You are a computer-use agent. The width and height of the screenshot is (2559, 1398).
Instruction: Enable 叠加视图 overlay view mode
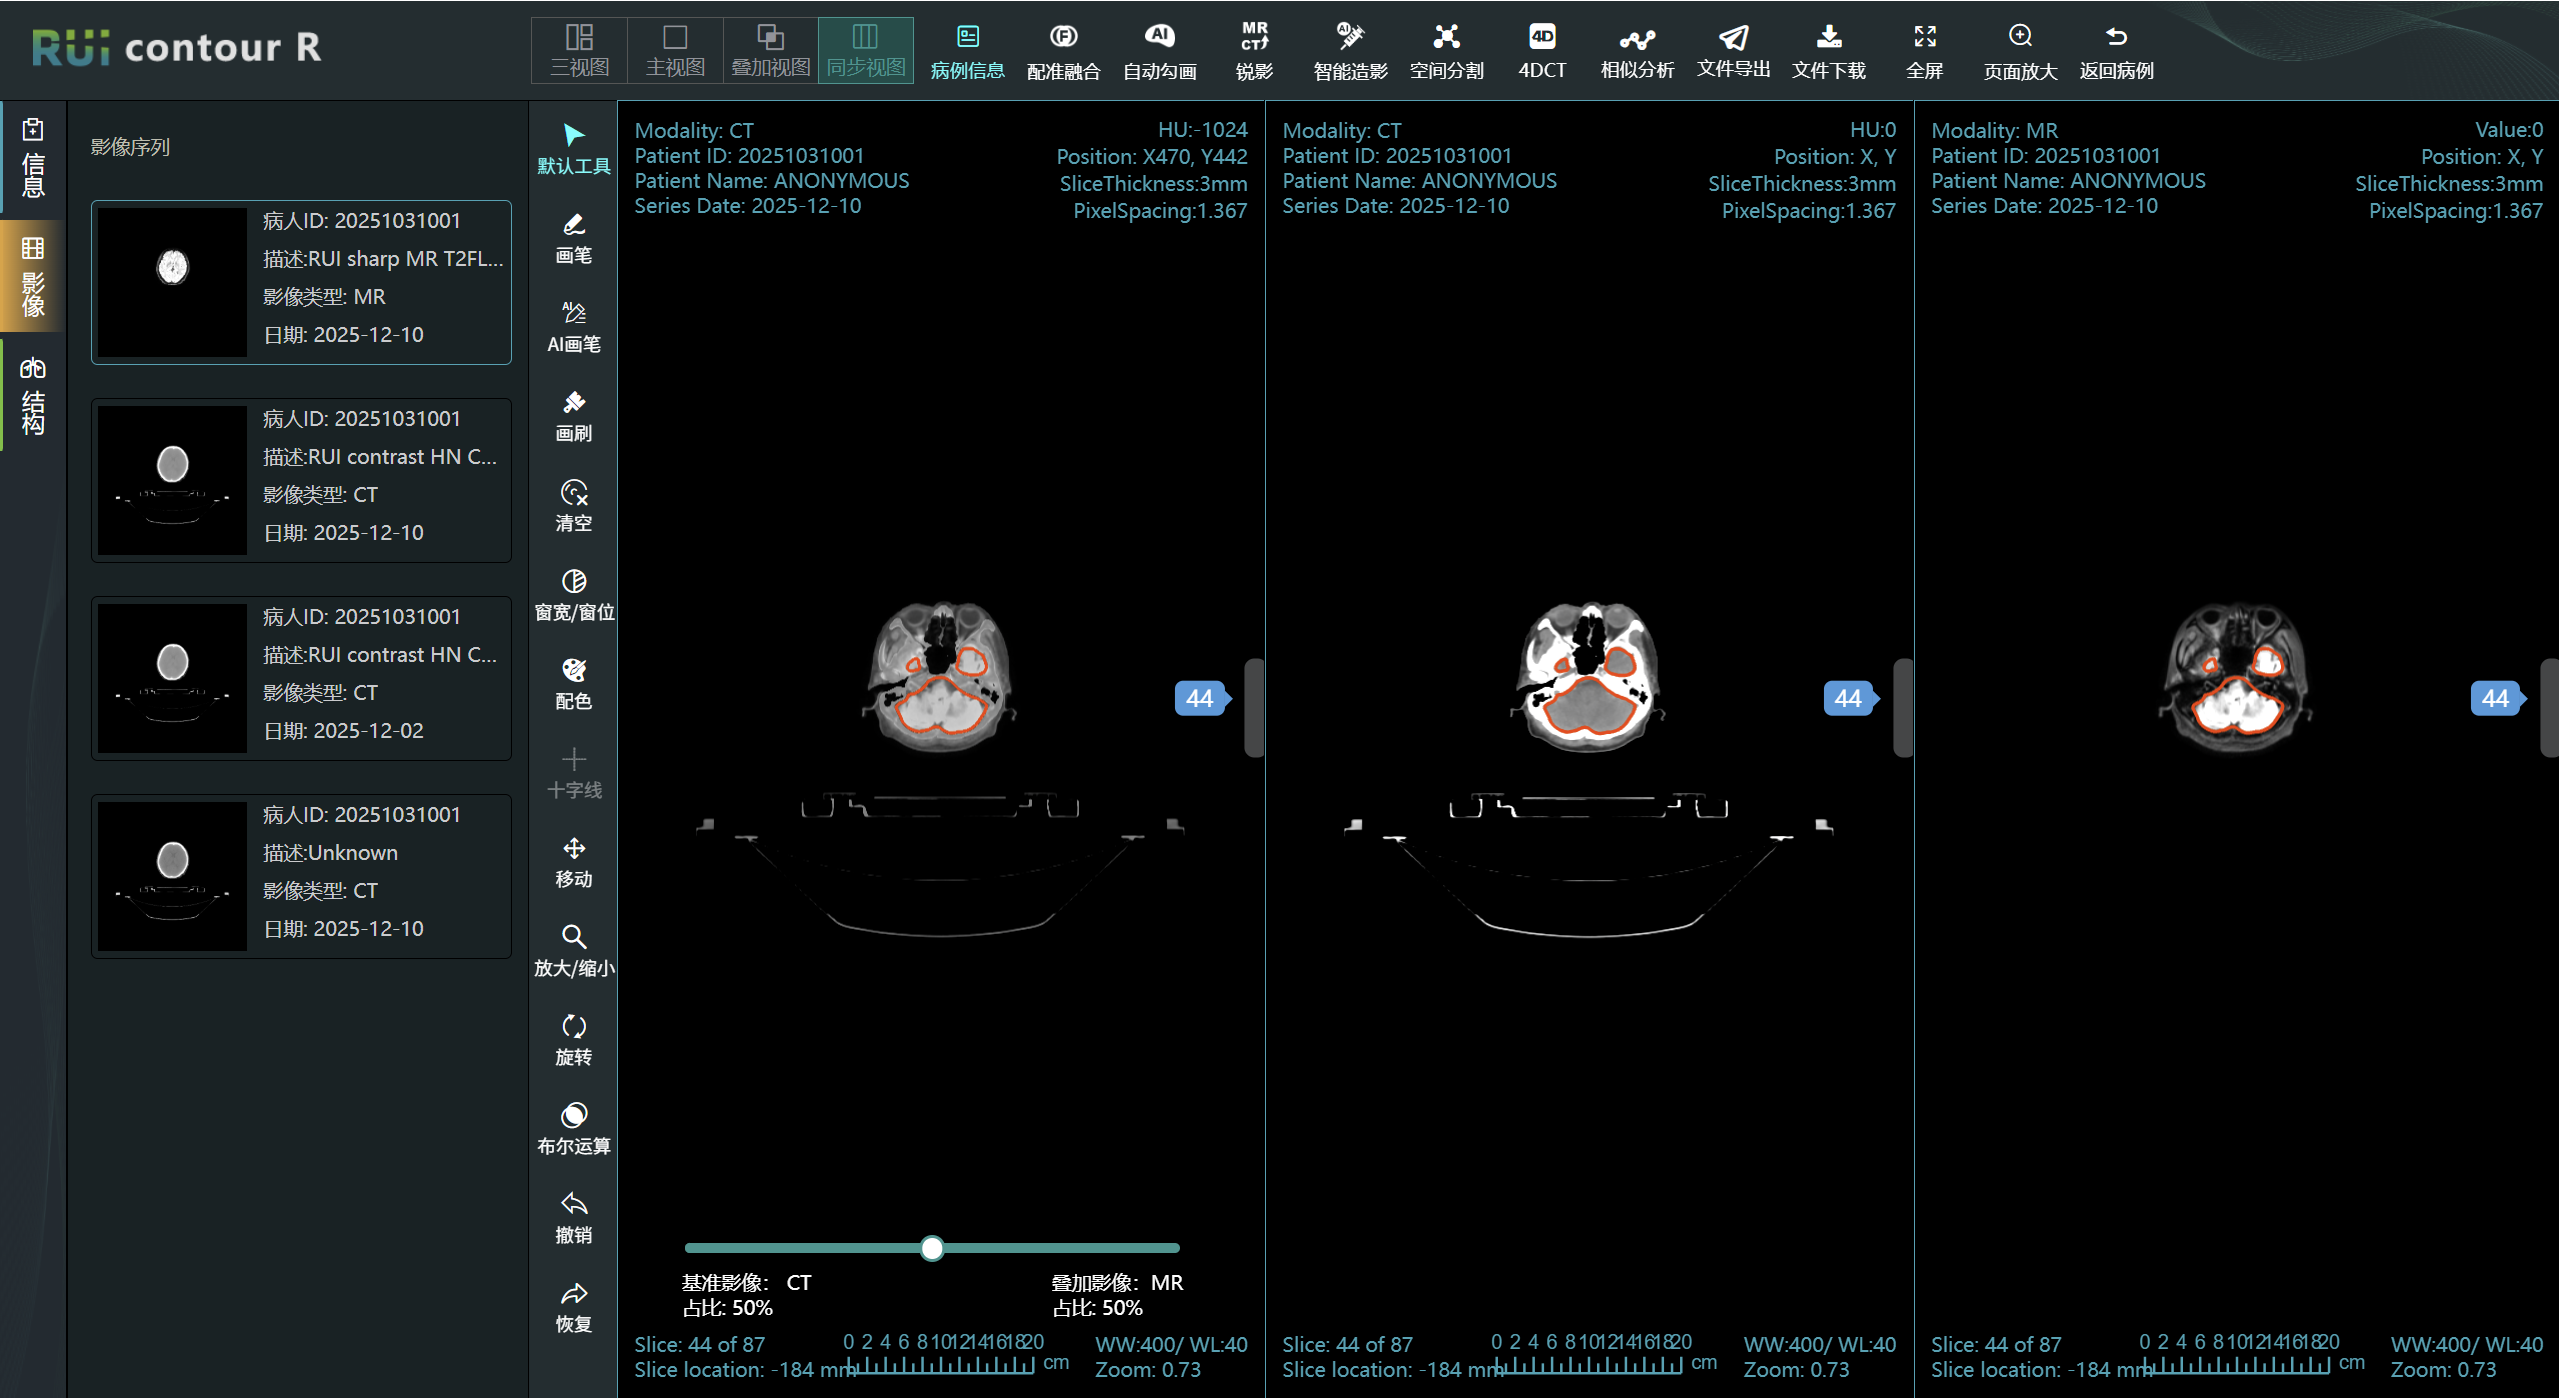click(x=770, y=50)
